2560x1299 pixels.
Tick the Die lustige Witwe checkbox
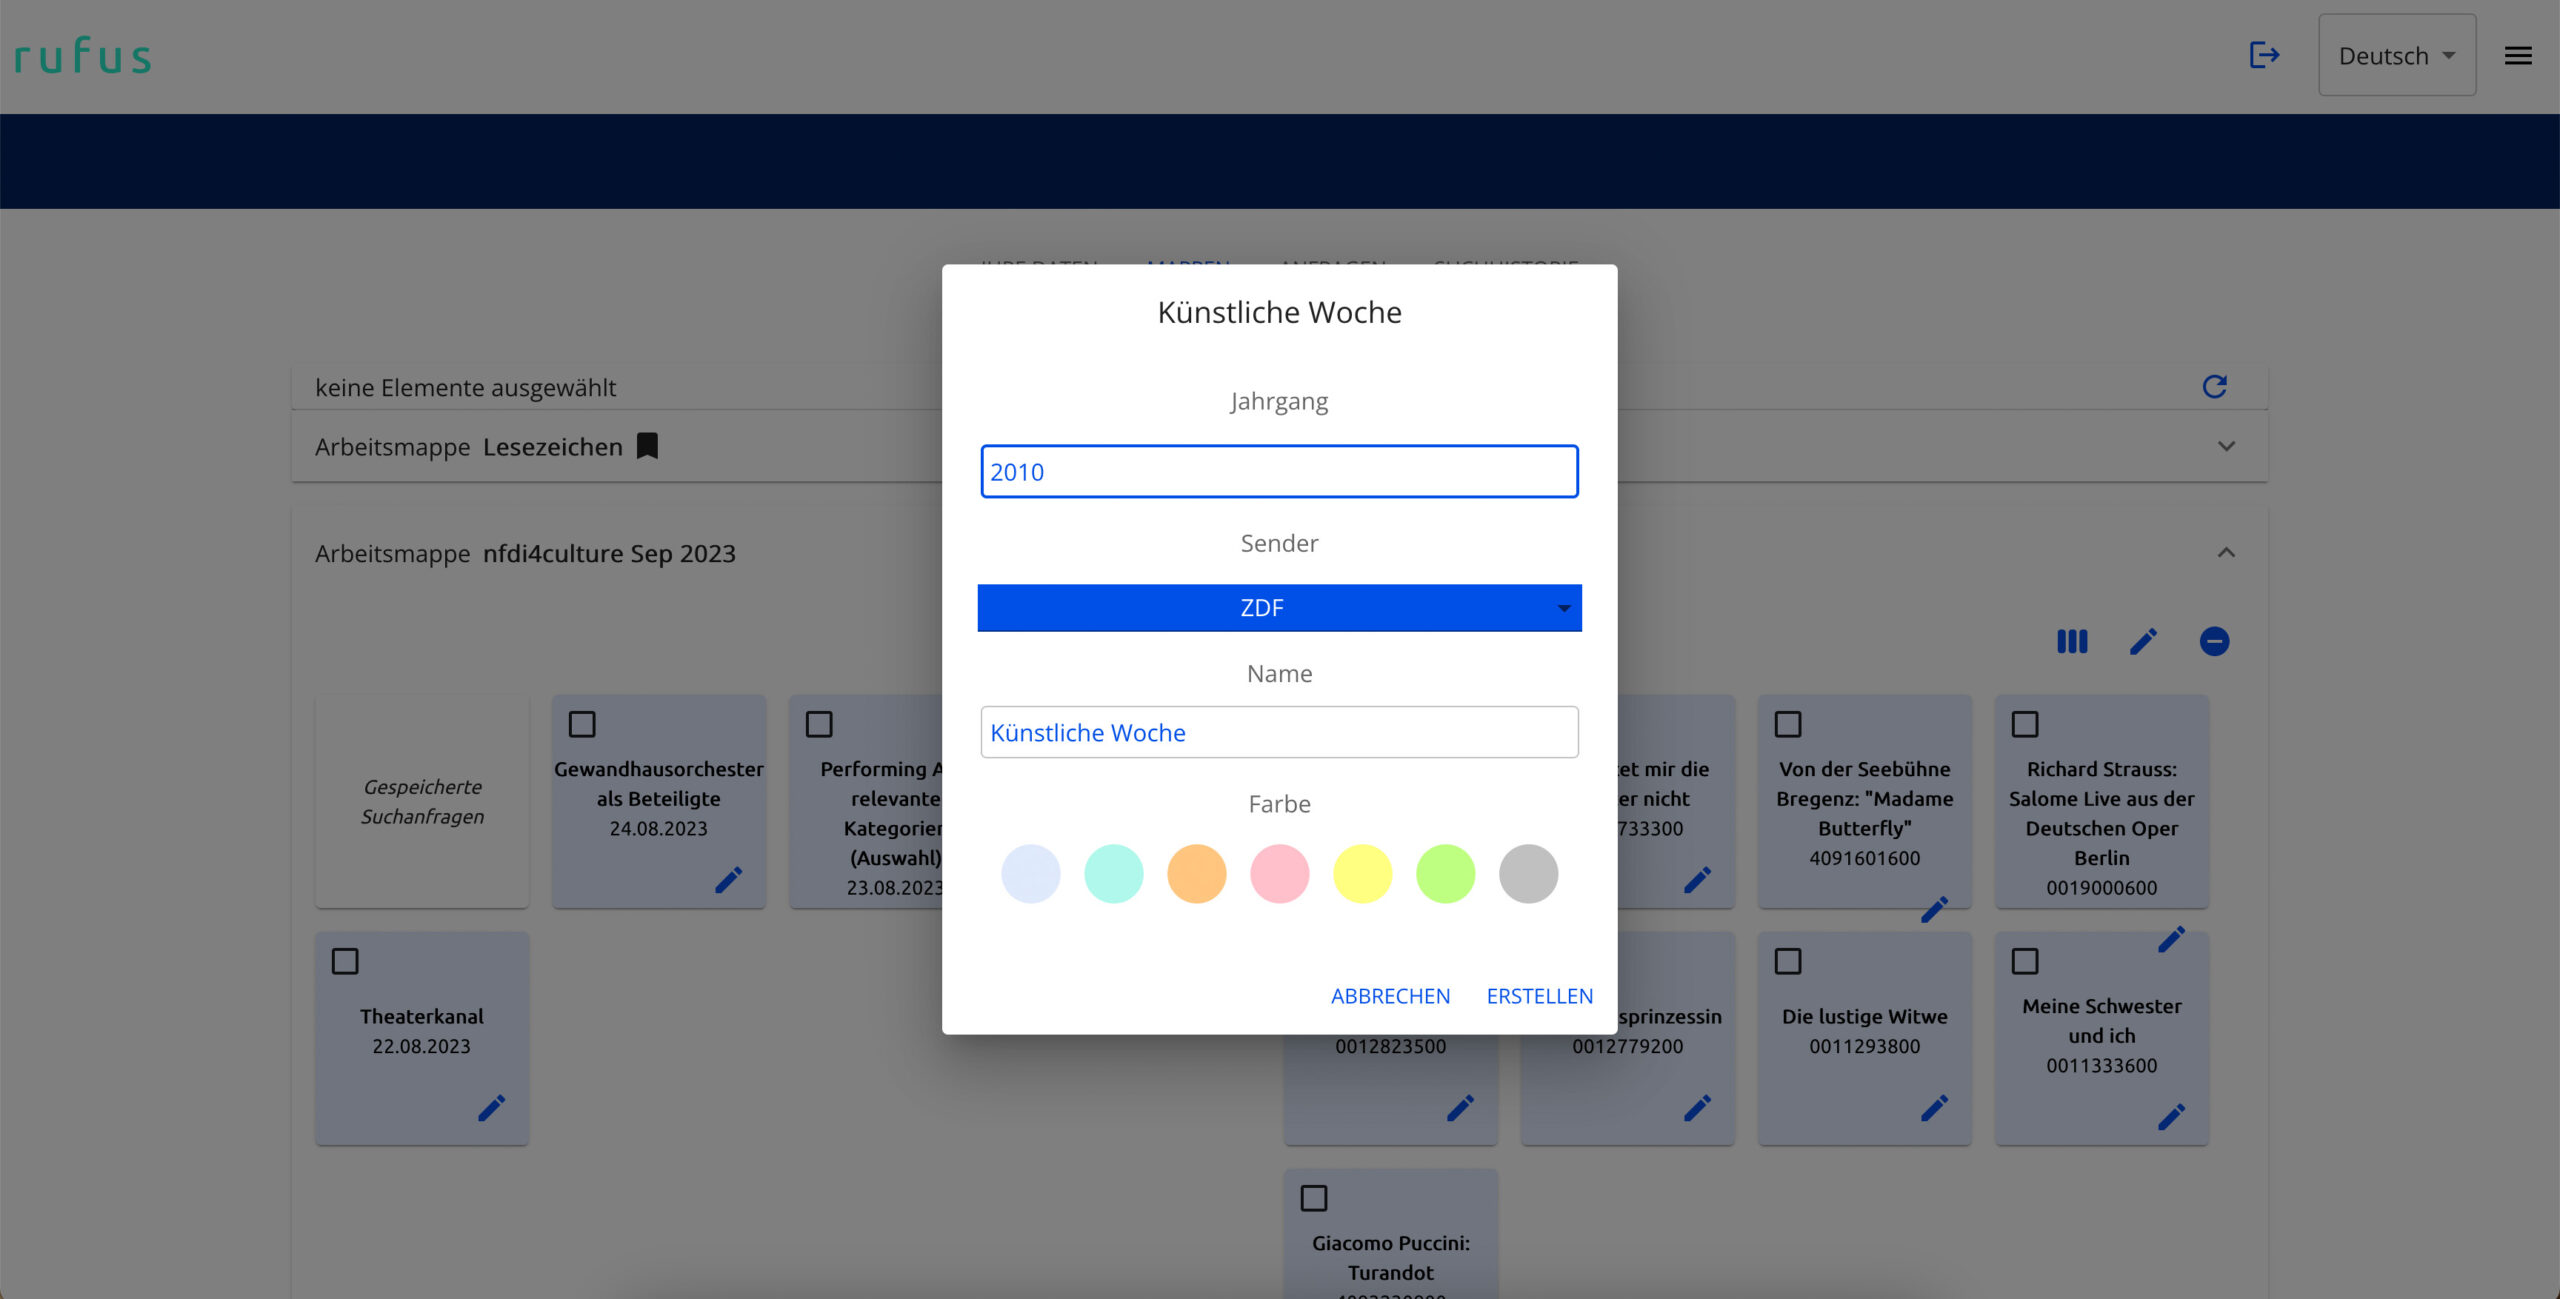(x=1787, y=961)
